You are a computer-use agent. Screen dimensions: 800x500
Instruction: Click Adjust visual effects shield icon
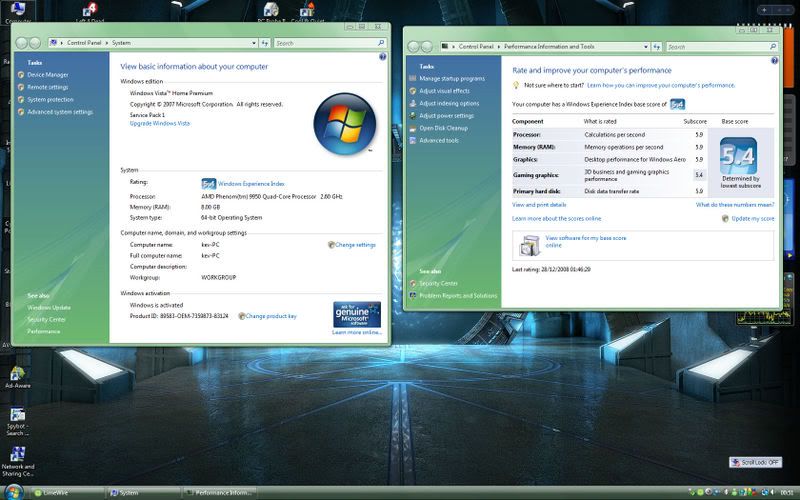[413, 91]
